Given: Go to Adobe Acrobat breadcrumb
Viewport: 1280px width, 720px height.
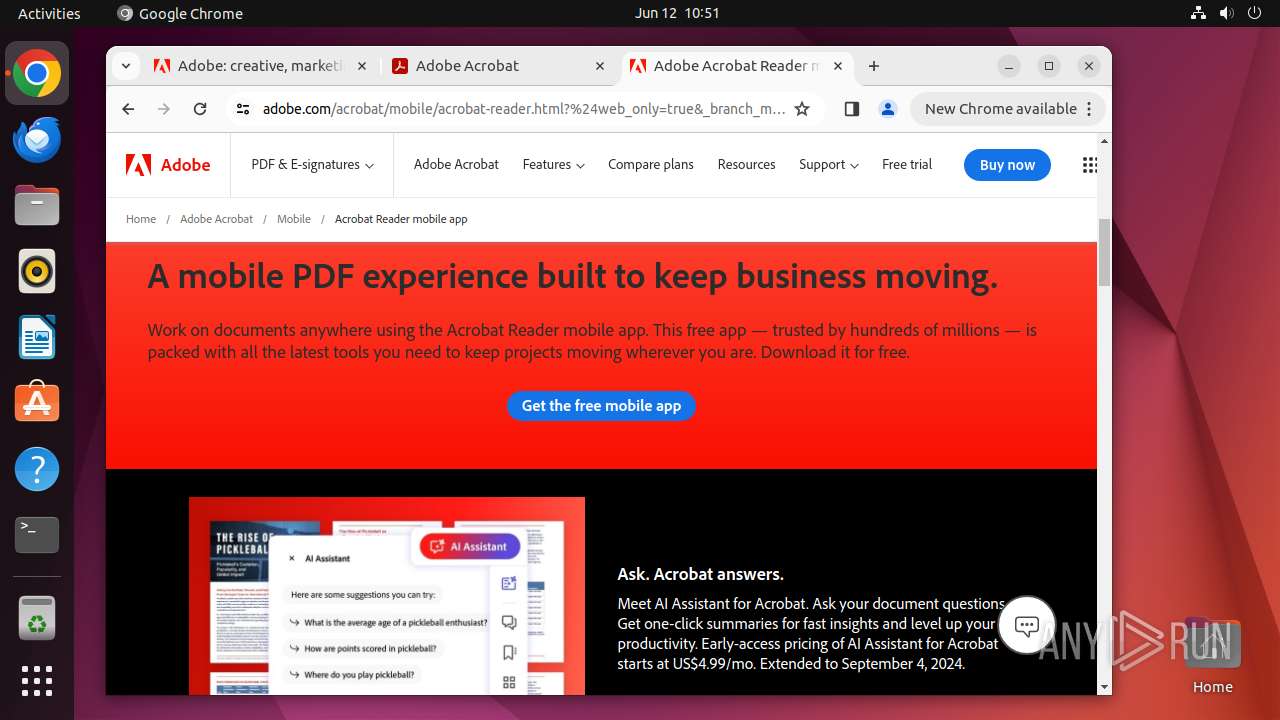Looking at the screenshot, I should click(x=216, y=219).
